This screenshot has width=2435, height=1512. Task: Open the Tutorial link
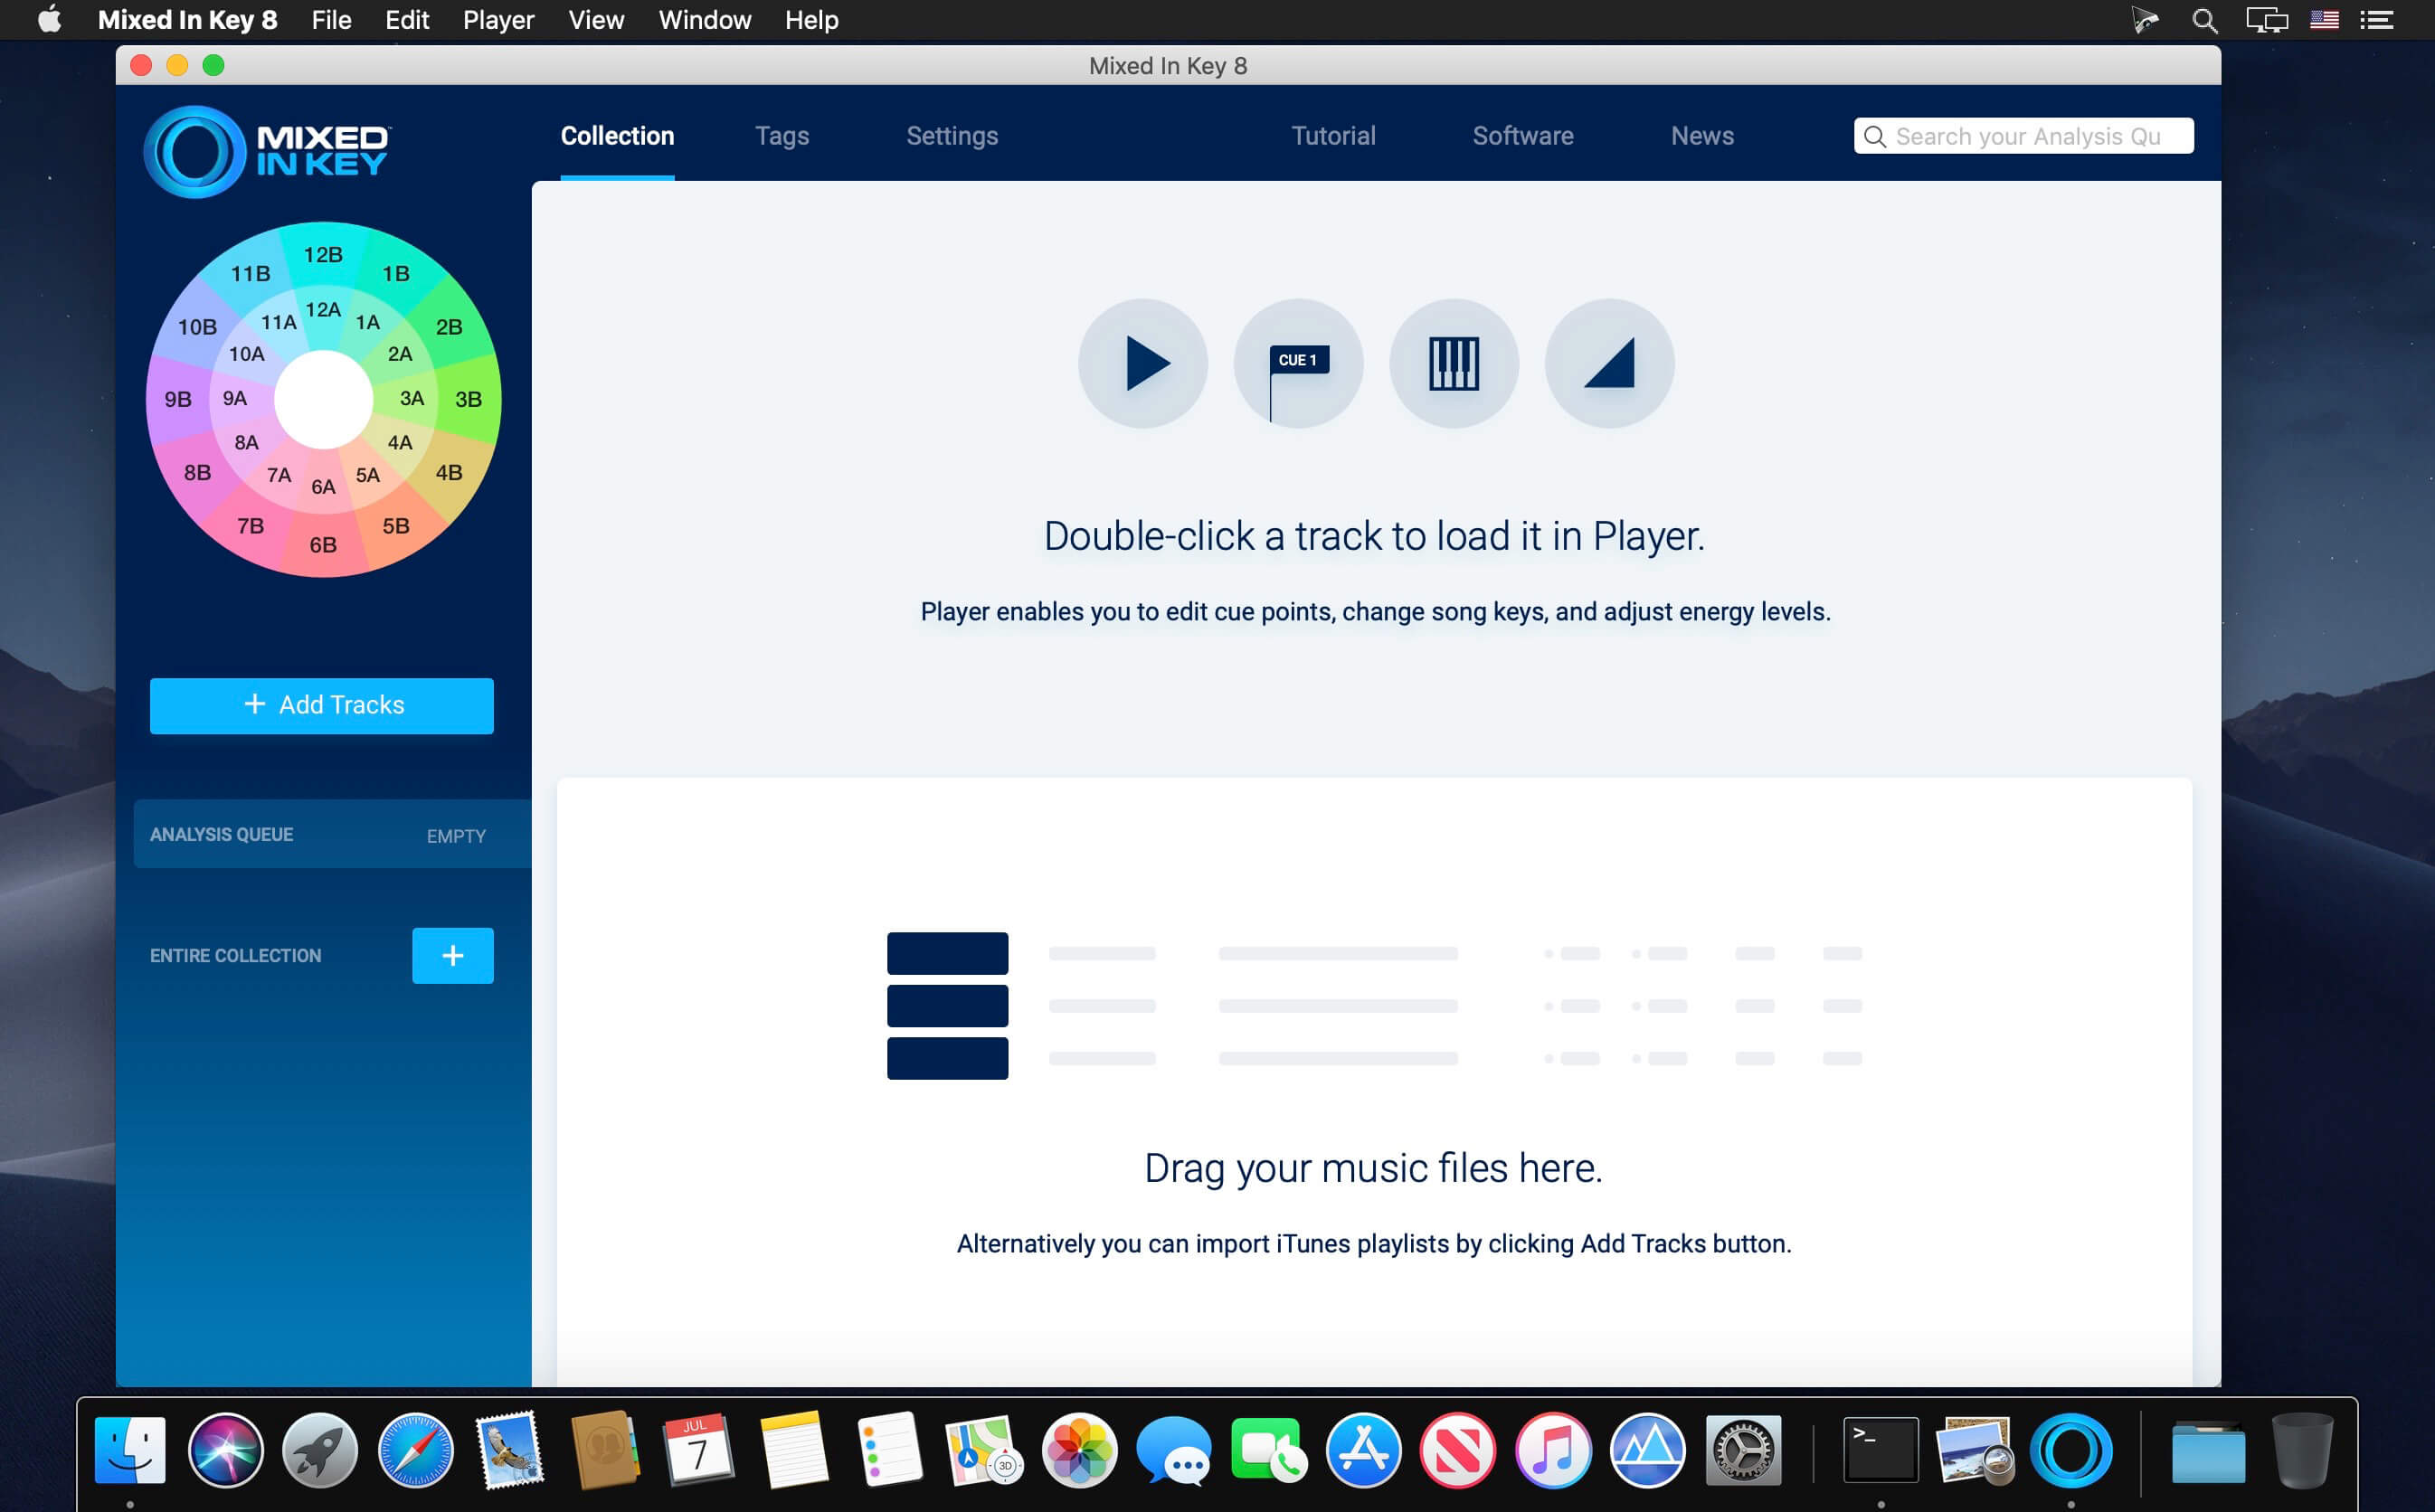(x=1332, y=136)
